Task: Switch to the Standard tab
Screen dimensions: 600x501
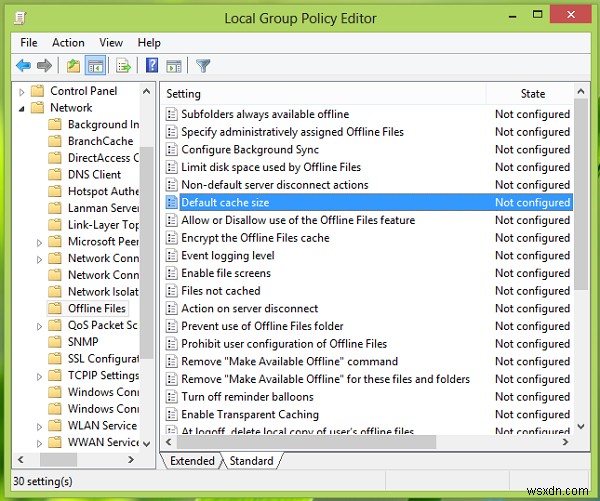Action: [x=251, y=460]
